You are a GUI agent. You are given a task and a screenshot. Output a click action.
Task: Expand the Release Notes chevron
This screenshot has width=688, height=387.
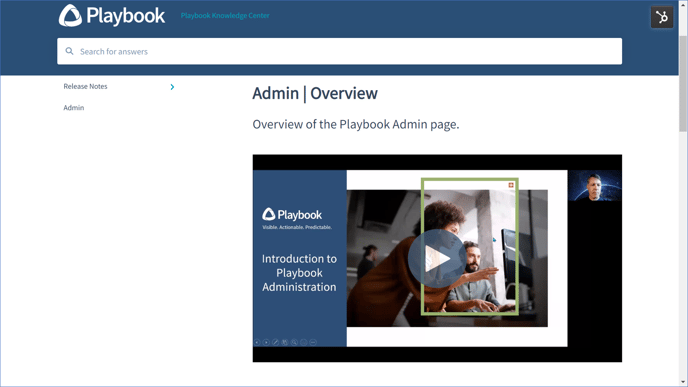coord(172,87)
